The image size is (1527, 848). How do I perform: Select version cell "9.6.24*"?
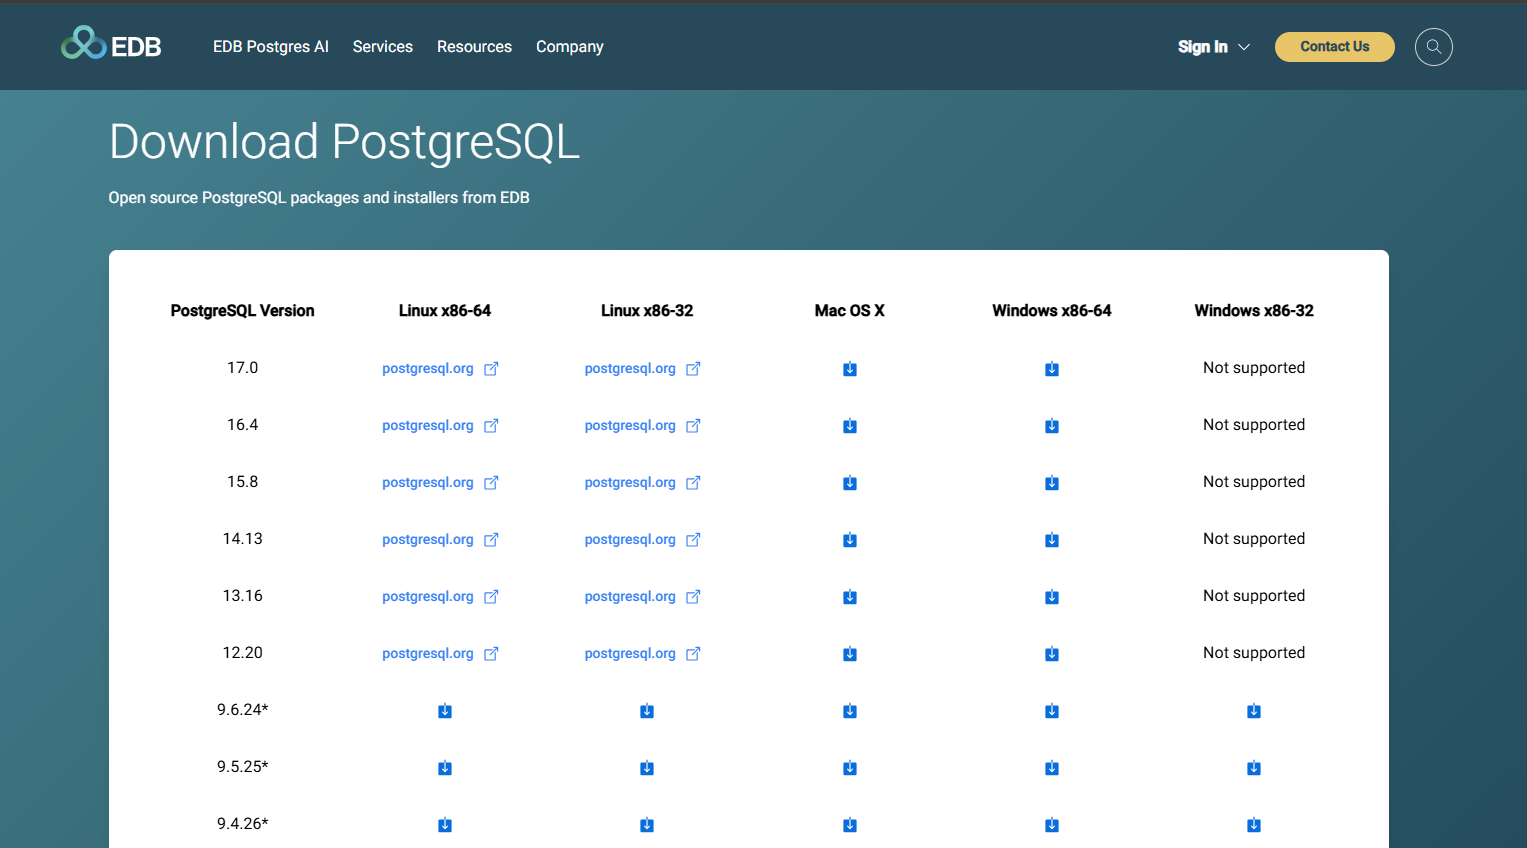click(x=242, y=710)
